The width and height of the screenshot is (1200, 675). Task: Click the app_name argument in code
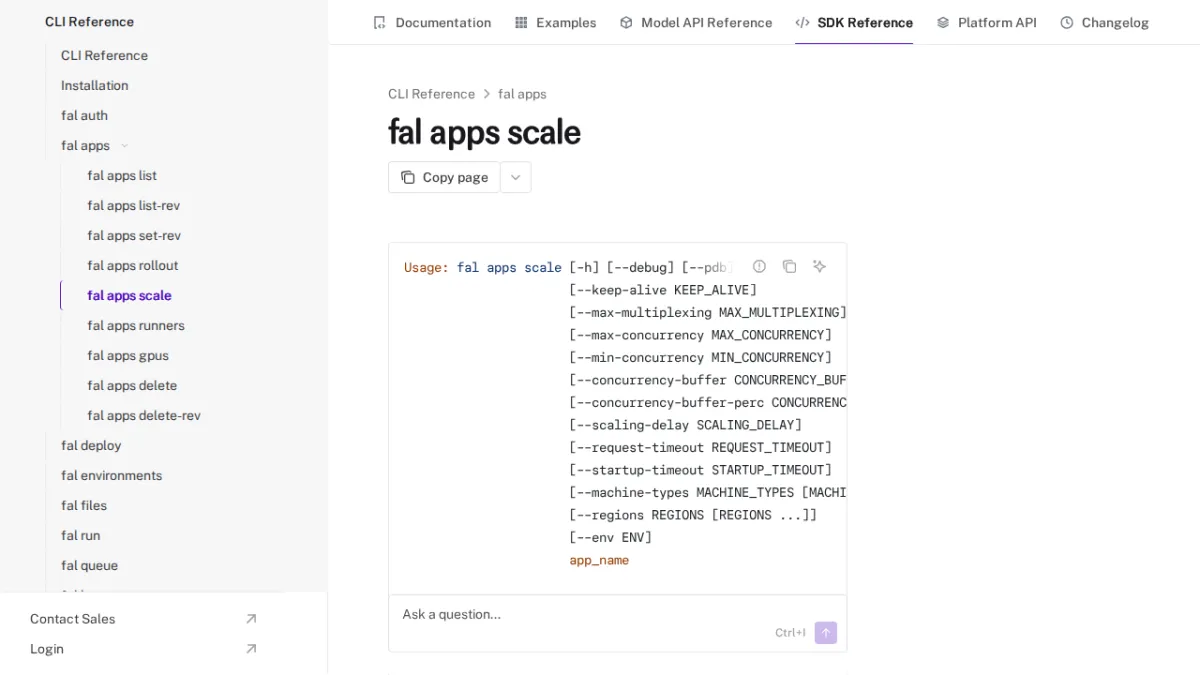click(599, 560)
